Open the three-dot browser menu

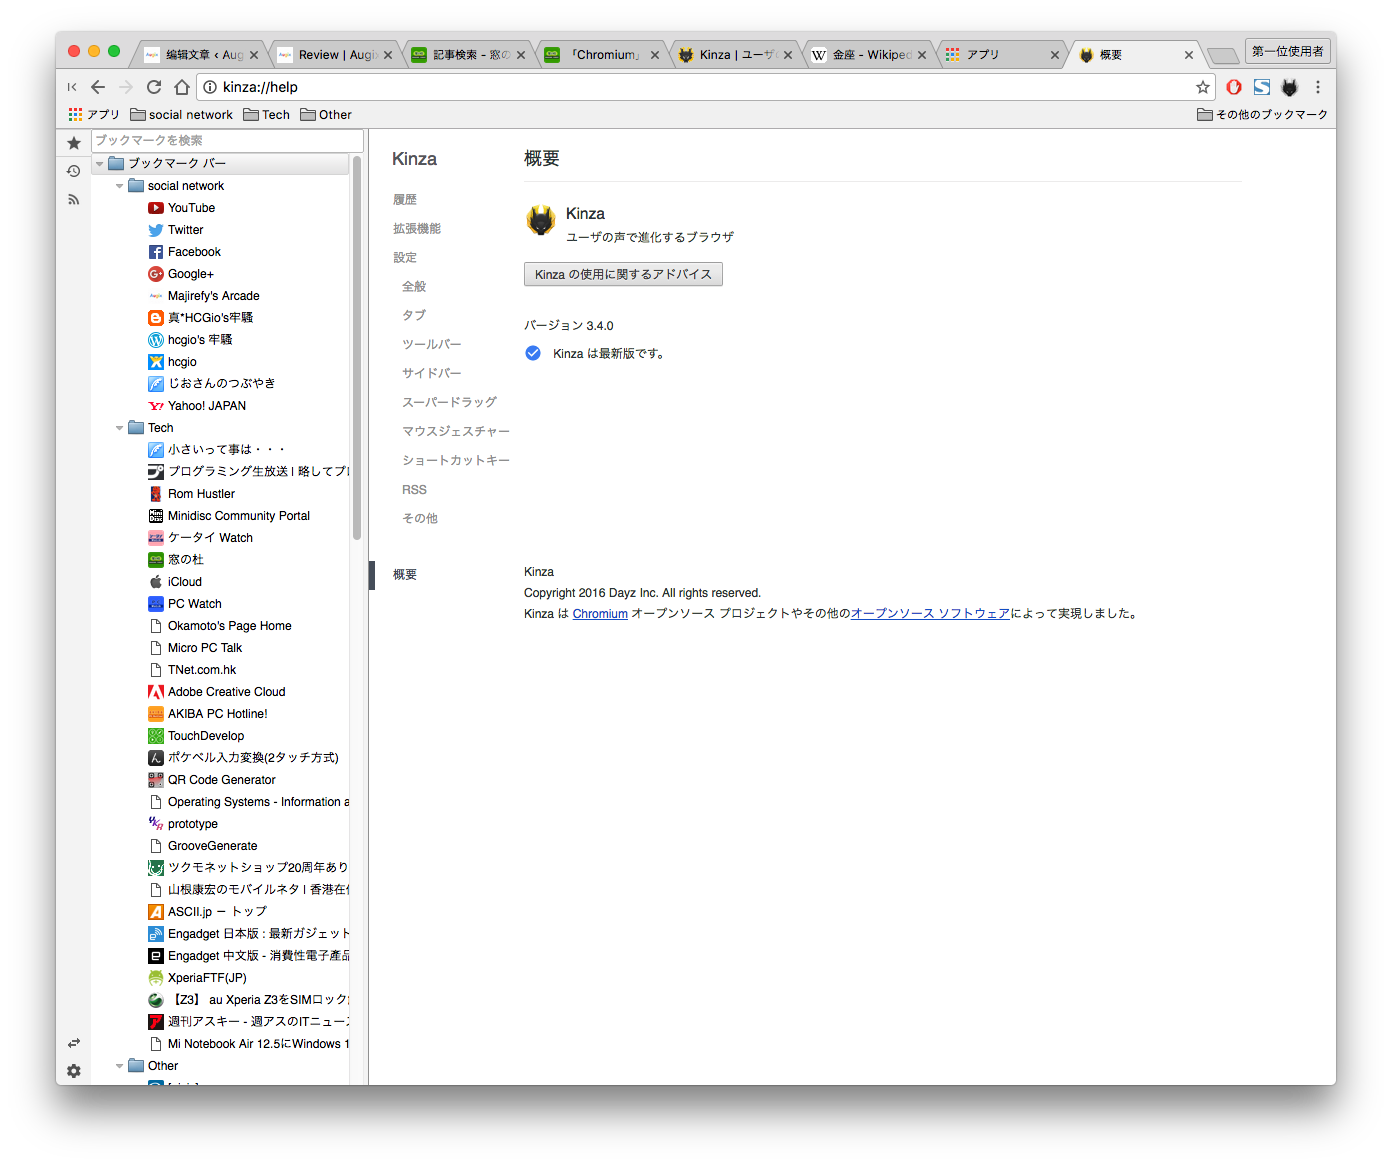[1318, 87]
